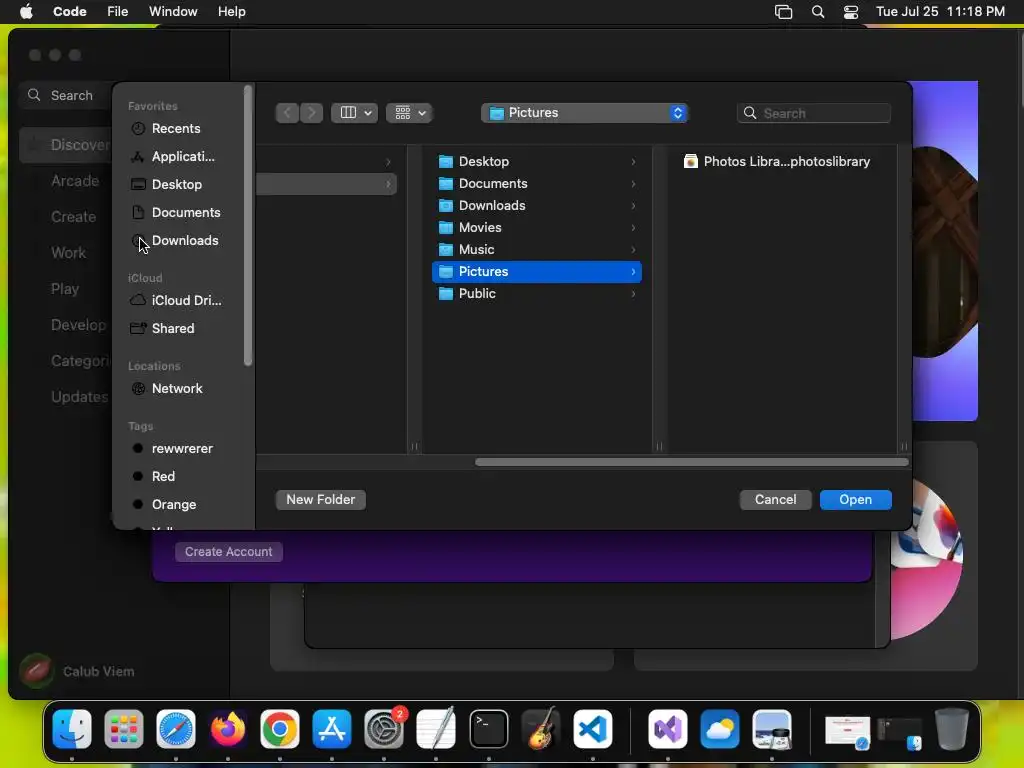Screen dimensions: 1024x768
Task: Open Visual Studio Code from Dock
Action: click(x=593, y=729)
